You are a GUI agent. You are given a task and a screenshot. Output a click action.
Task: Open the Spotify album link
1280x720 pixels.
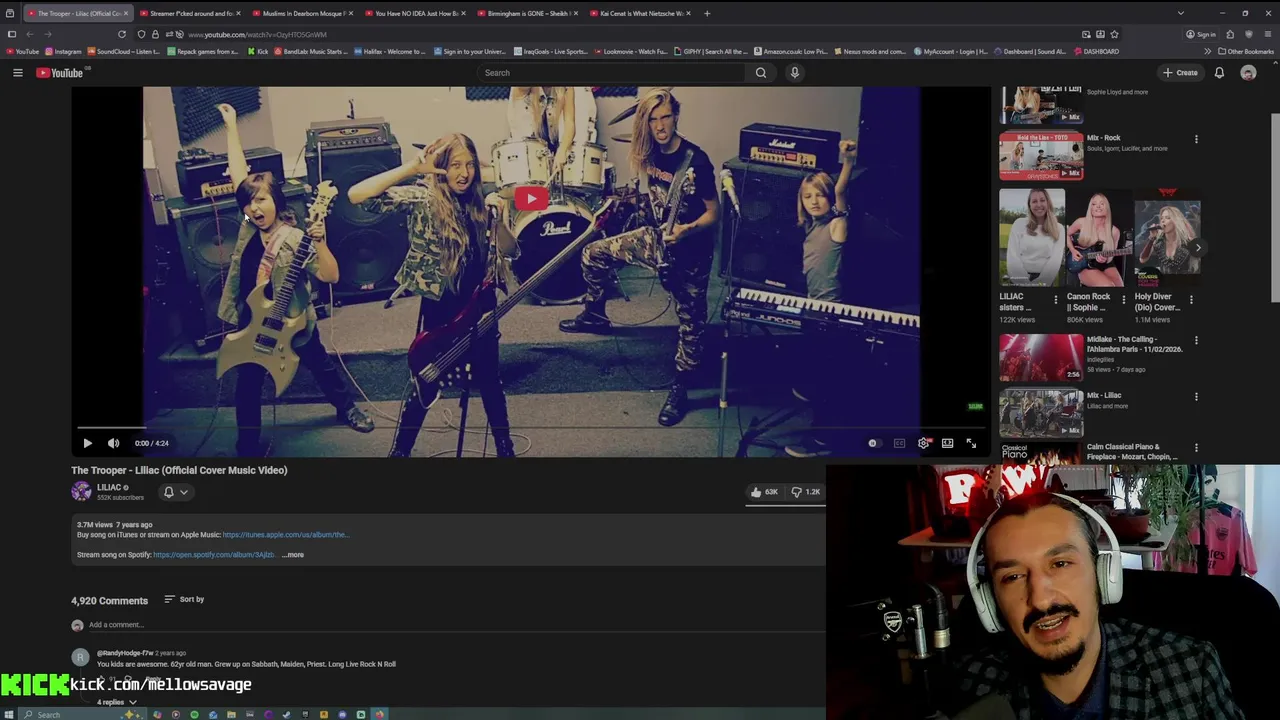pos(214,555)
